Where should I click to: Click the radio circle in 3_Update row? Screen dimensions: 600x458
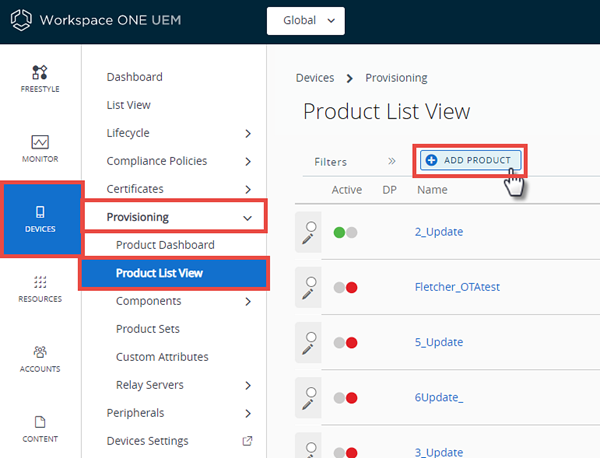[x=311, y=447]
